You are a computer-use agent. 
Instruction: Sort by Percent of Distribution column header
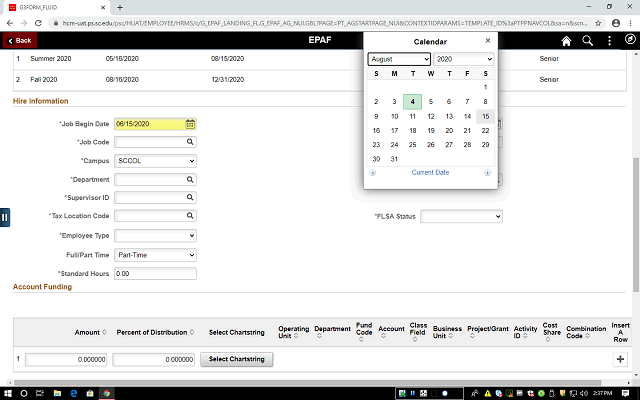pos(155,332)
